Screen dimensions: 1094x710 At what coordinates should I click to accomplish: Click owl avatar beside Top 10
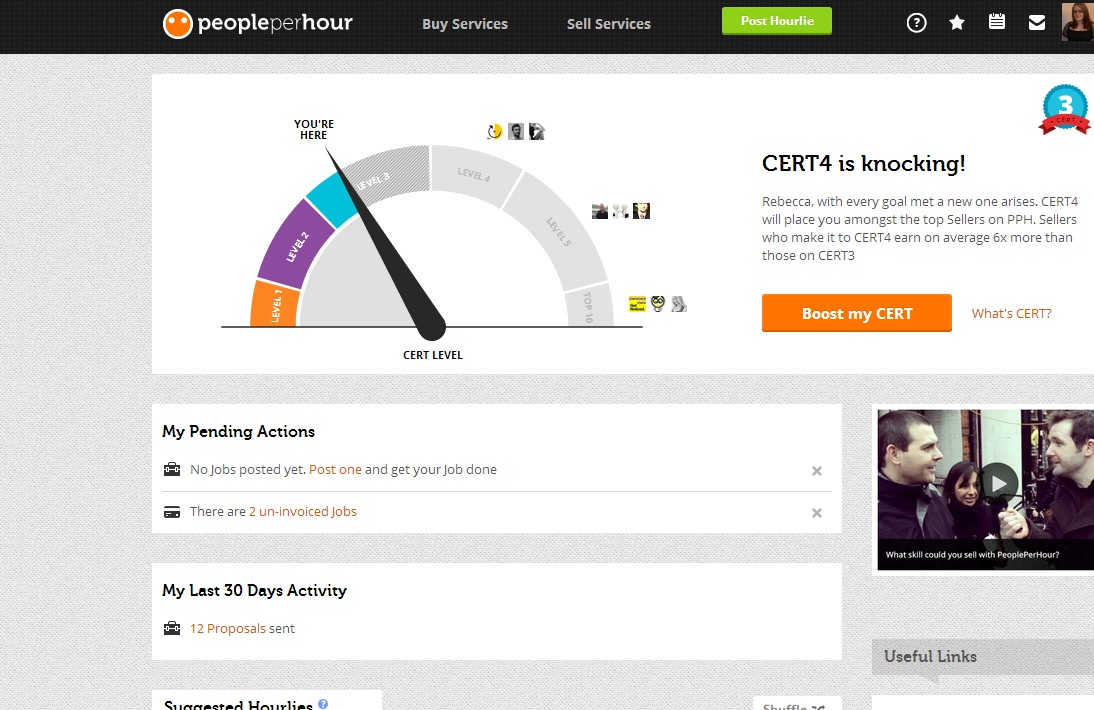click(658, 303)
